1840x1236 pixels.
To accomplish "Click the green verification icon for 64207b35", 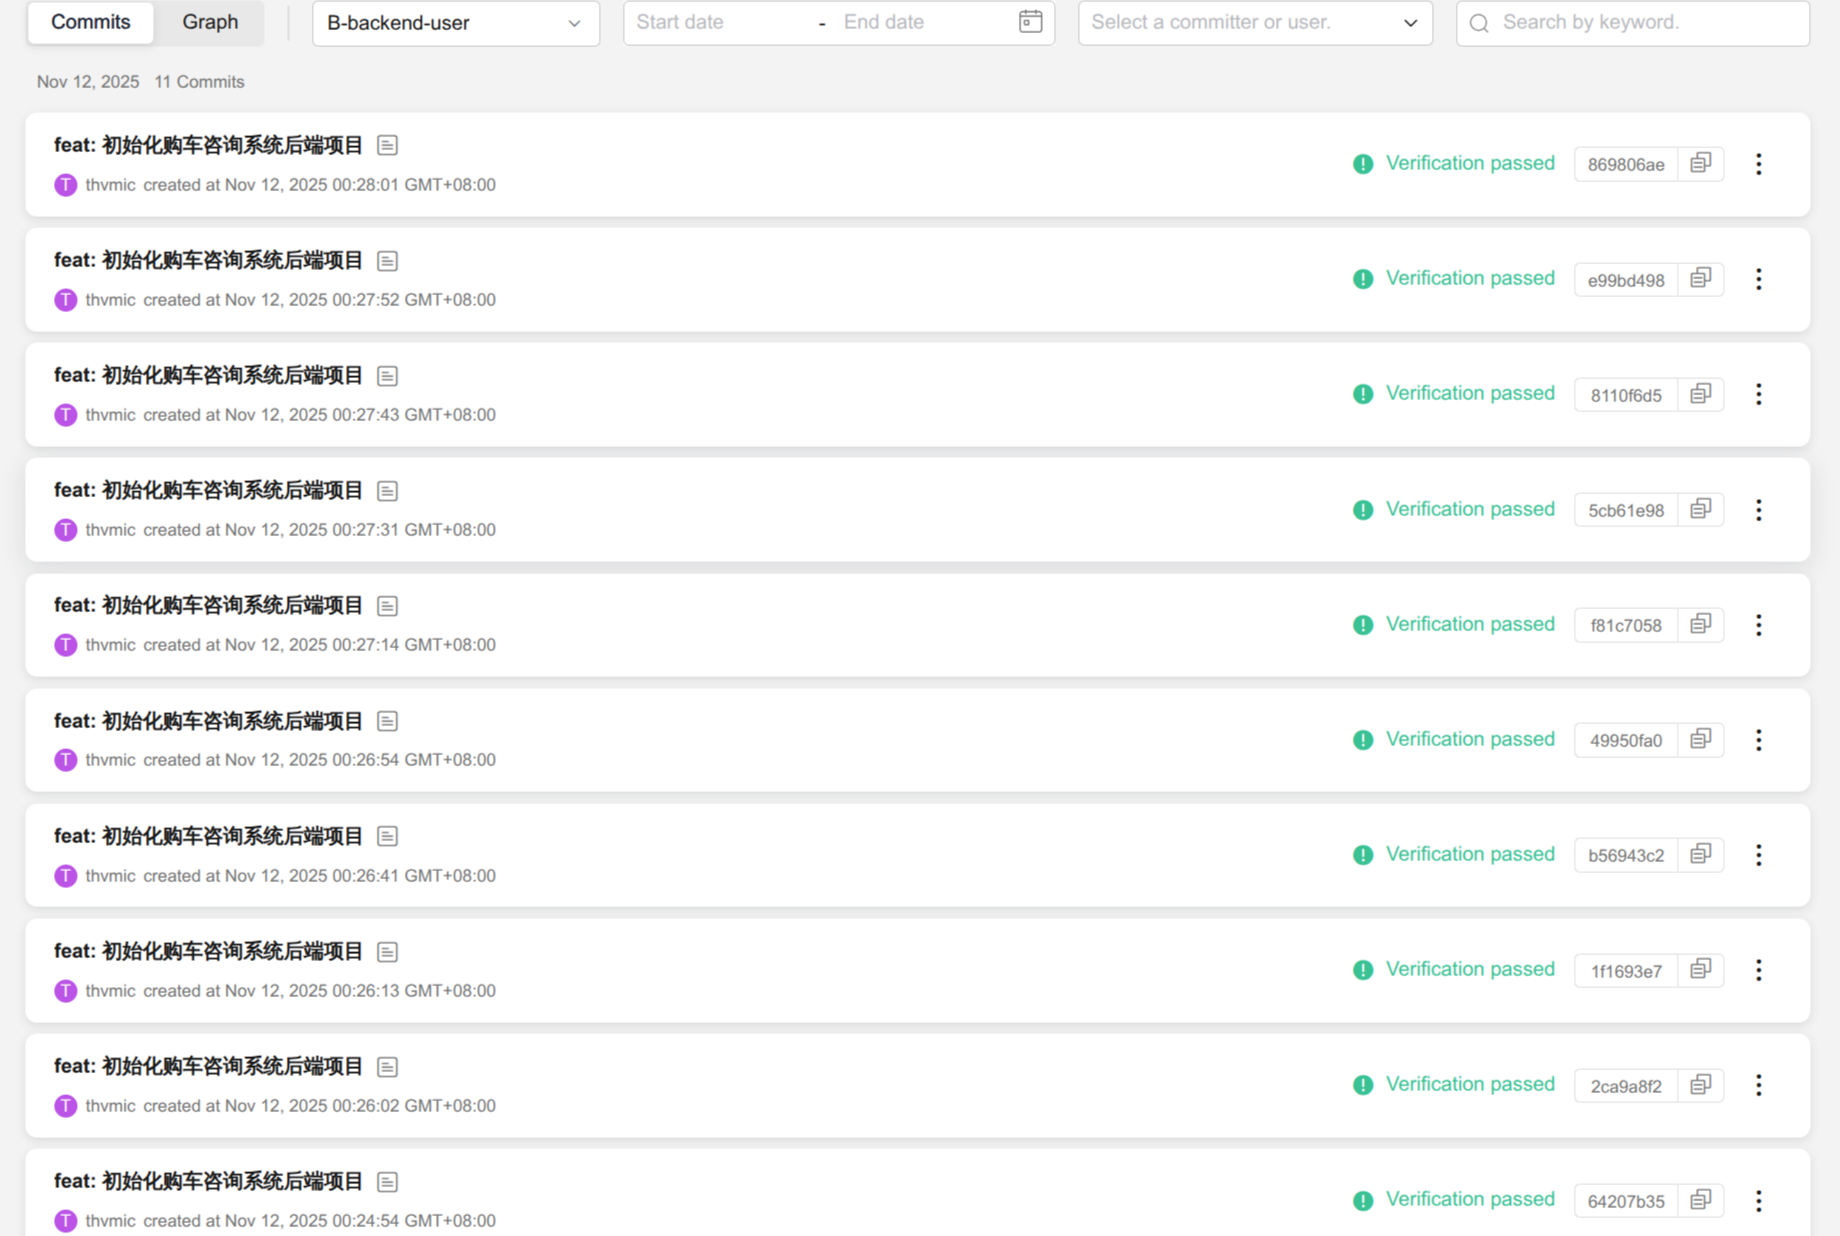I will (1363, 1200).
